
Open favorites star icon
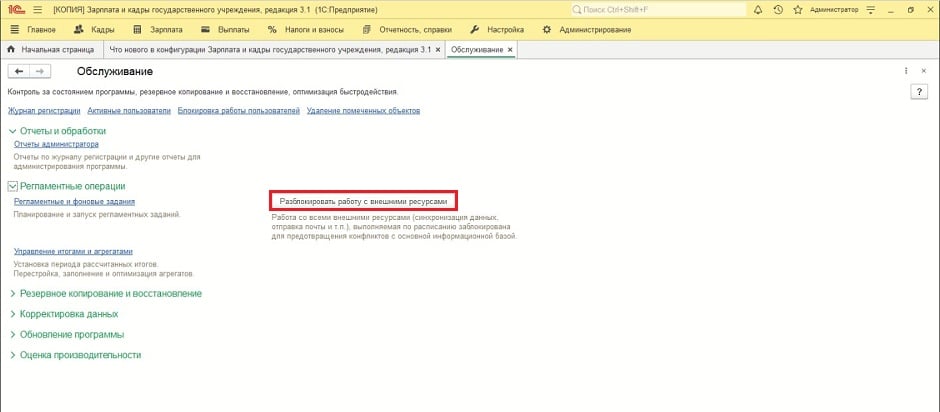tap(797, 10)
